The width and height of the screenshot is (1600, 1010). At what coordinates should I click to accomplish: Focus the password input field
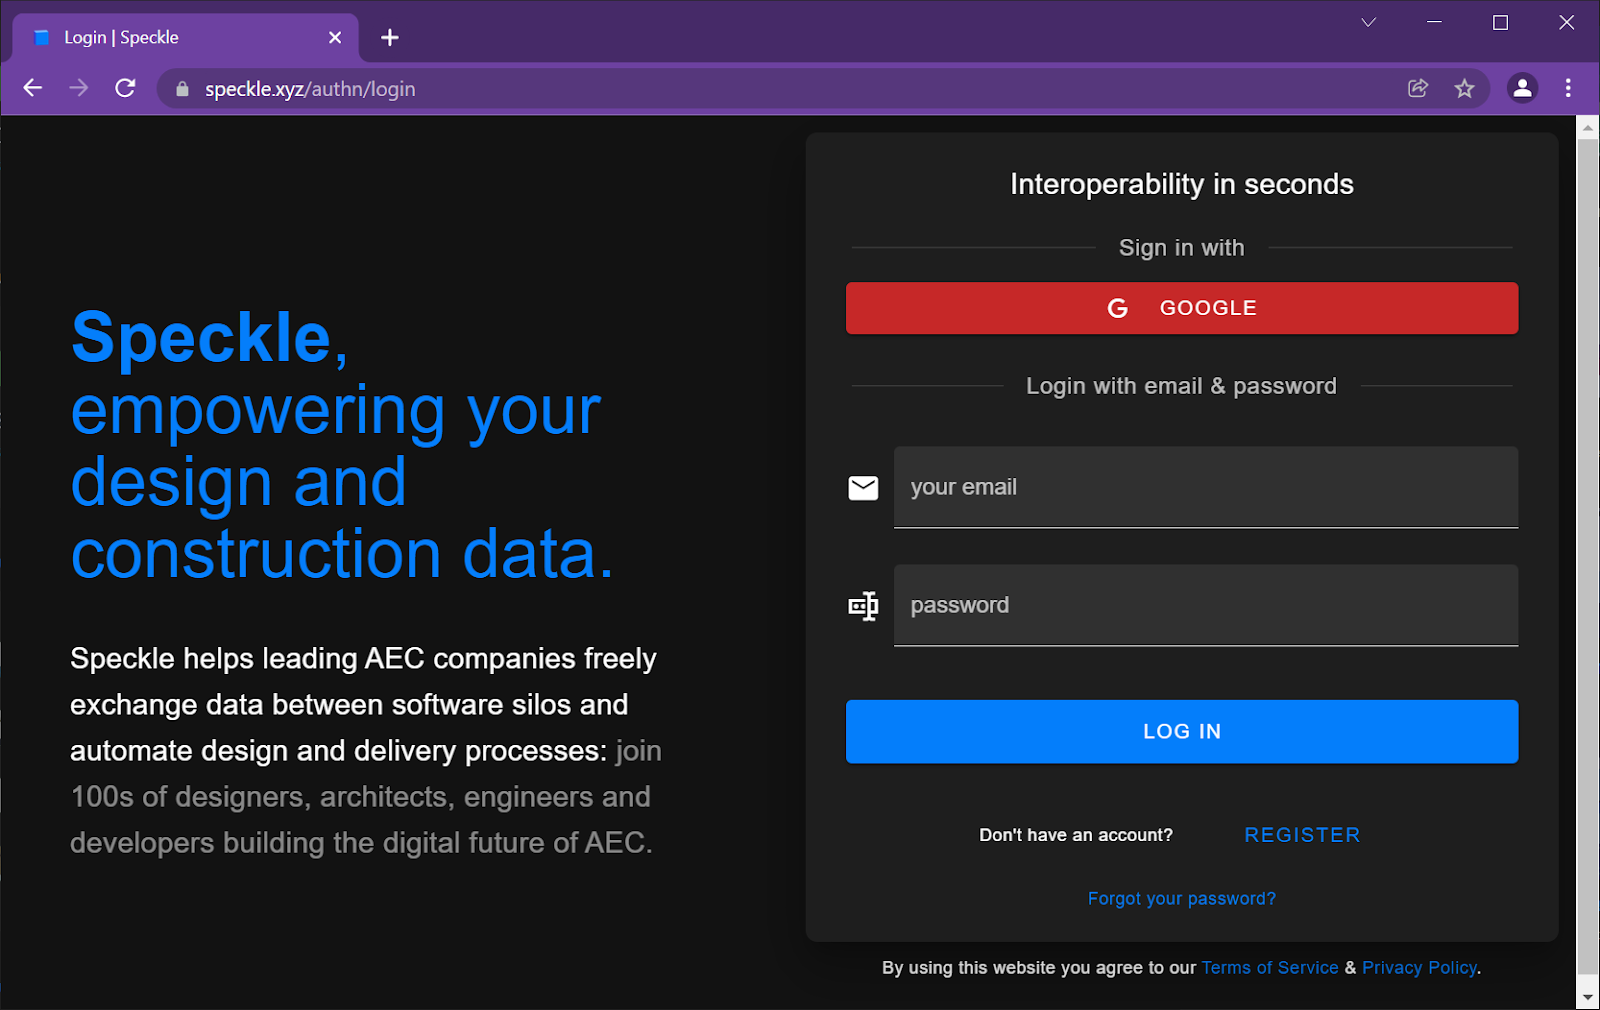1206,605
